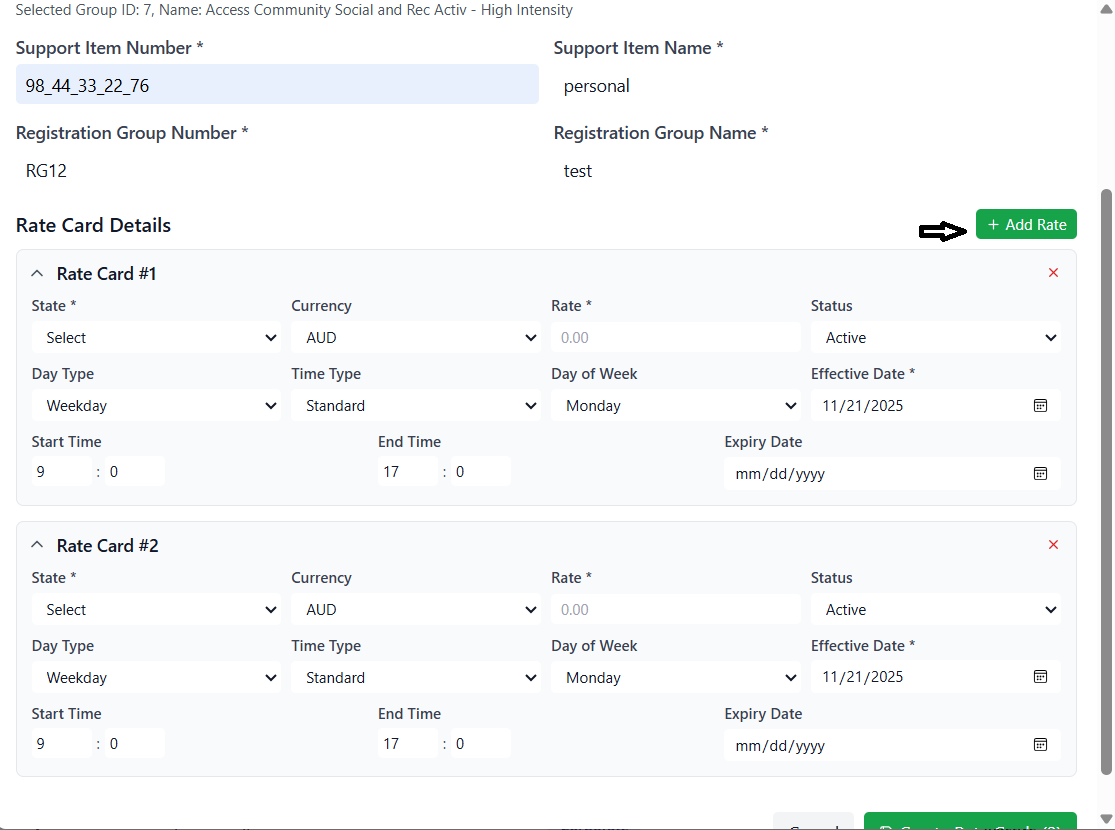Remove Rate Card #2 with red X
Viewport: 1115px width, 830px height.
coord(1053,545)
